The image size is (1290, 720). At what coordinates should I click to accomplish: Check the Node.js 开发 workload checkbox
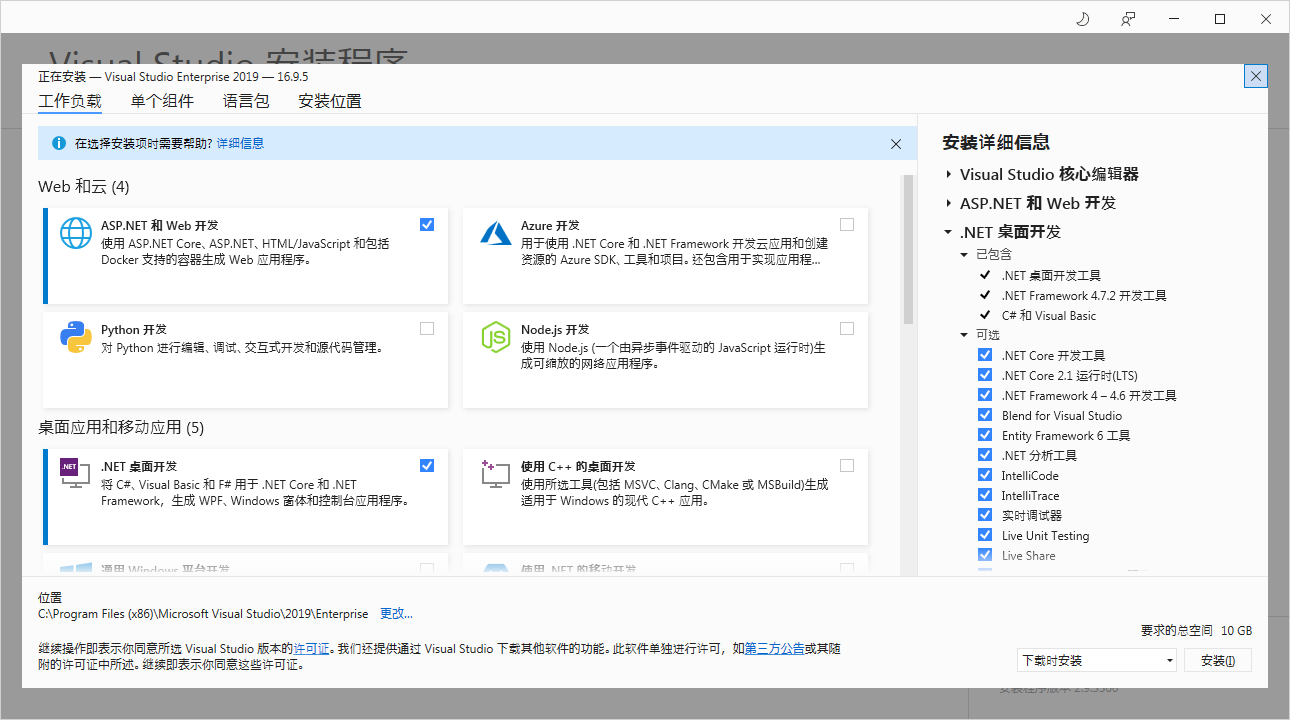[x=847, y=328]
